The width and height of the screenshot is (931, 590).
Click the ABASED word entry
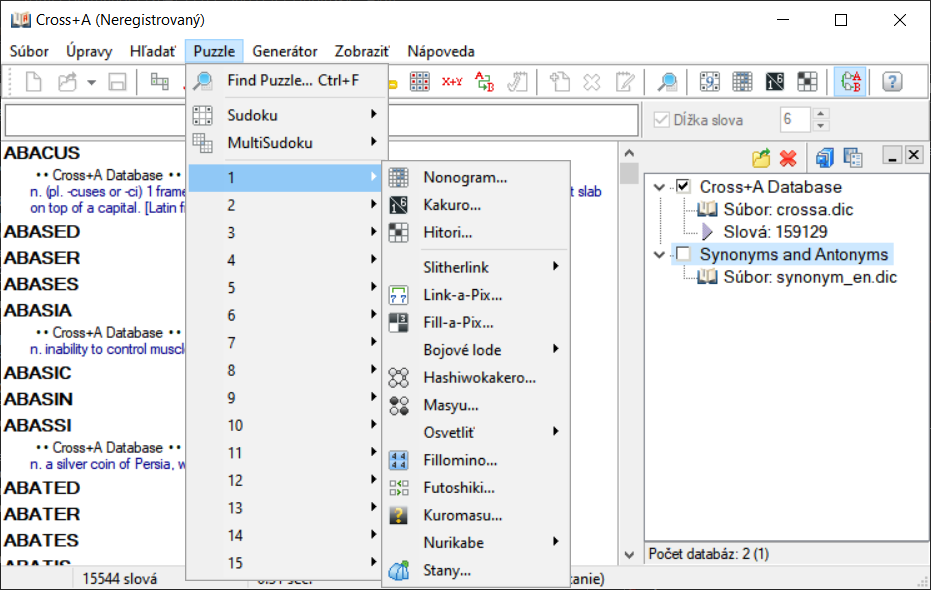pyautogui.click(x=42, y=231)
